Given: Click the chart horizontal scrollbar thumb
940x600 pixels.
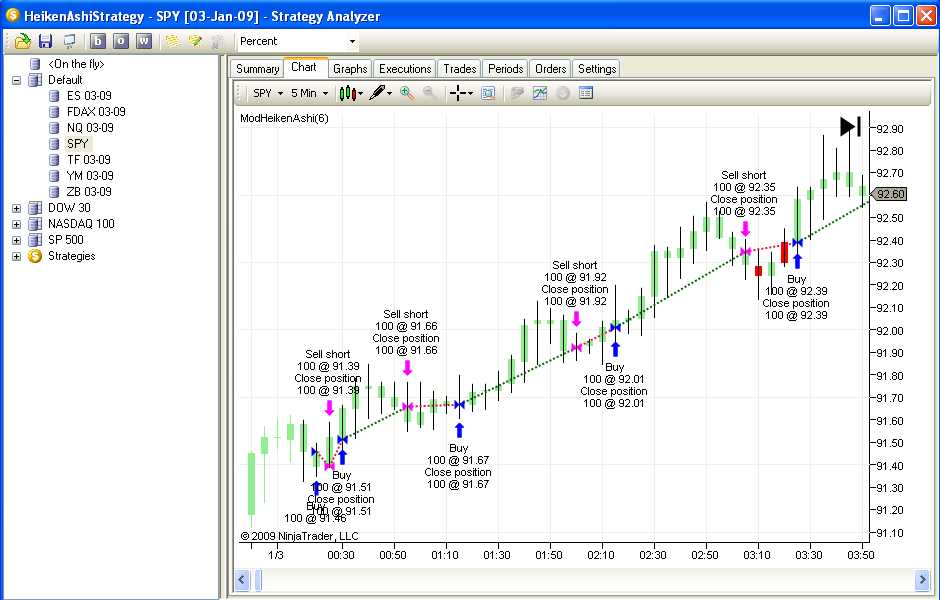Looking at the screenshot, I should click(x=258, y=580).
